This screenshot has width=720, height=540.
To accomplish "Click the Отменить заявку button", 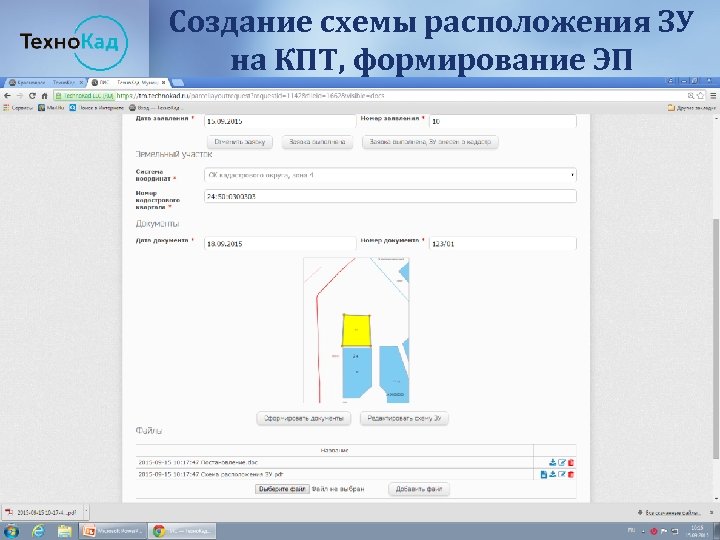I will pyautogui.click(x=240, y=142).
